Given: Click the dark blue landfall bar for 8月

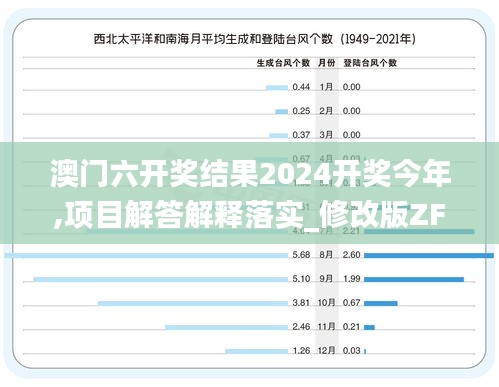Looking at the screenshot, I should [x=429, y=256].
